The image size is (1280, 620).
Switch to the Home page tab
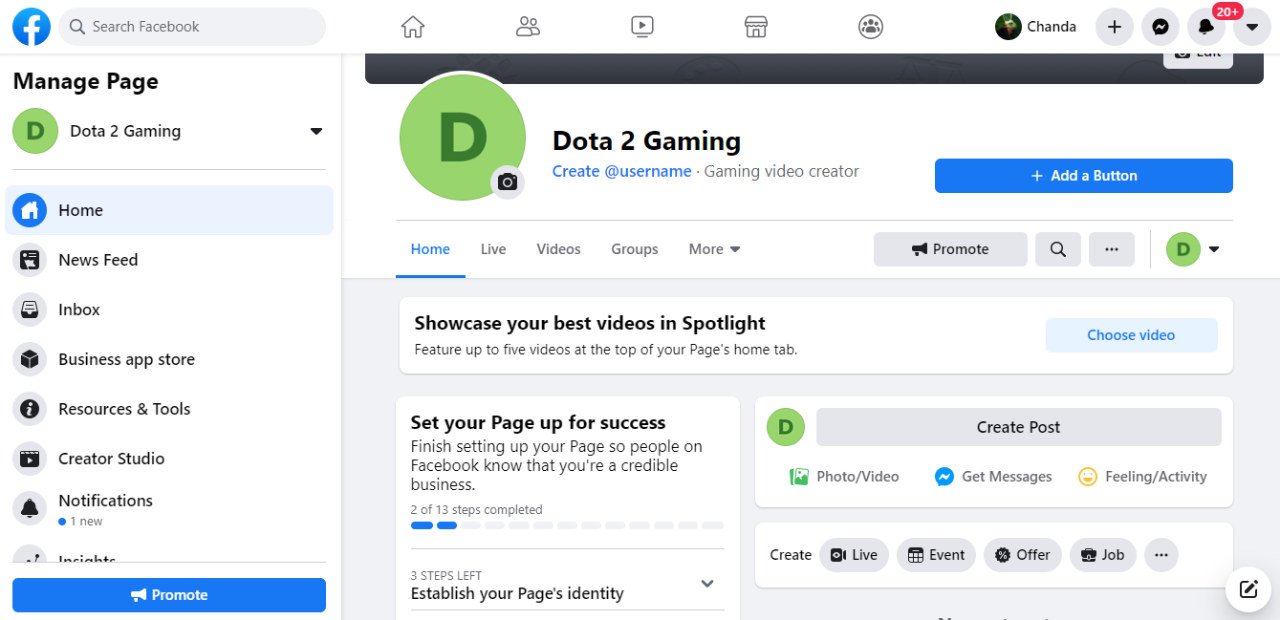(x=430, y=249)
